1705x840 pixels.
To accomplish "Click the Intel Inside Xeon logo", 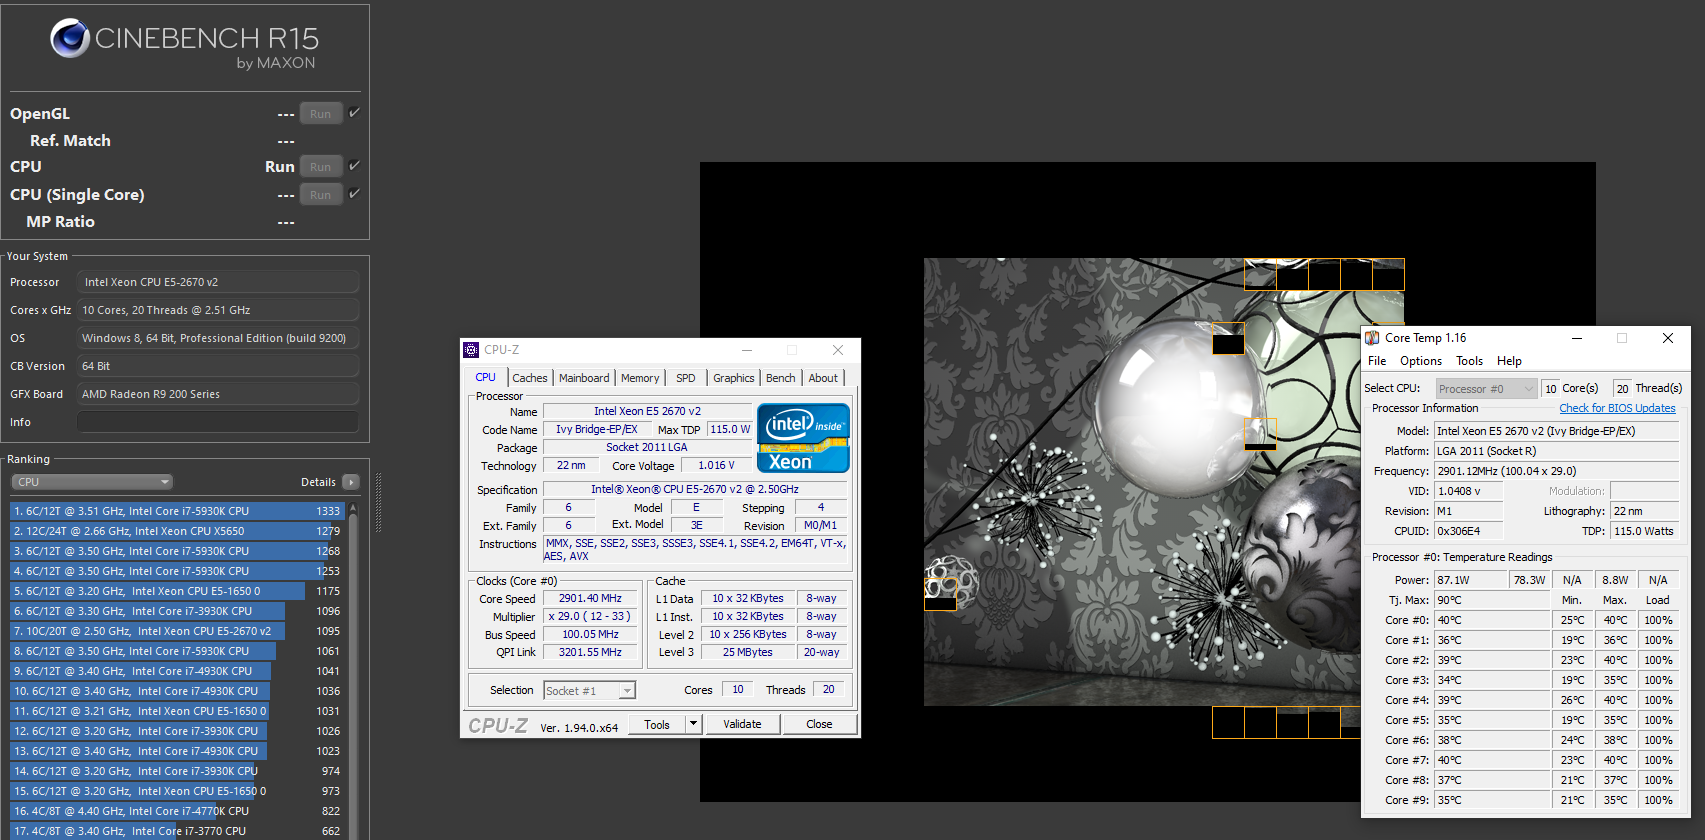I will [803, 437].
